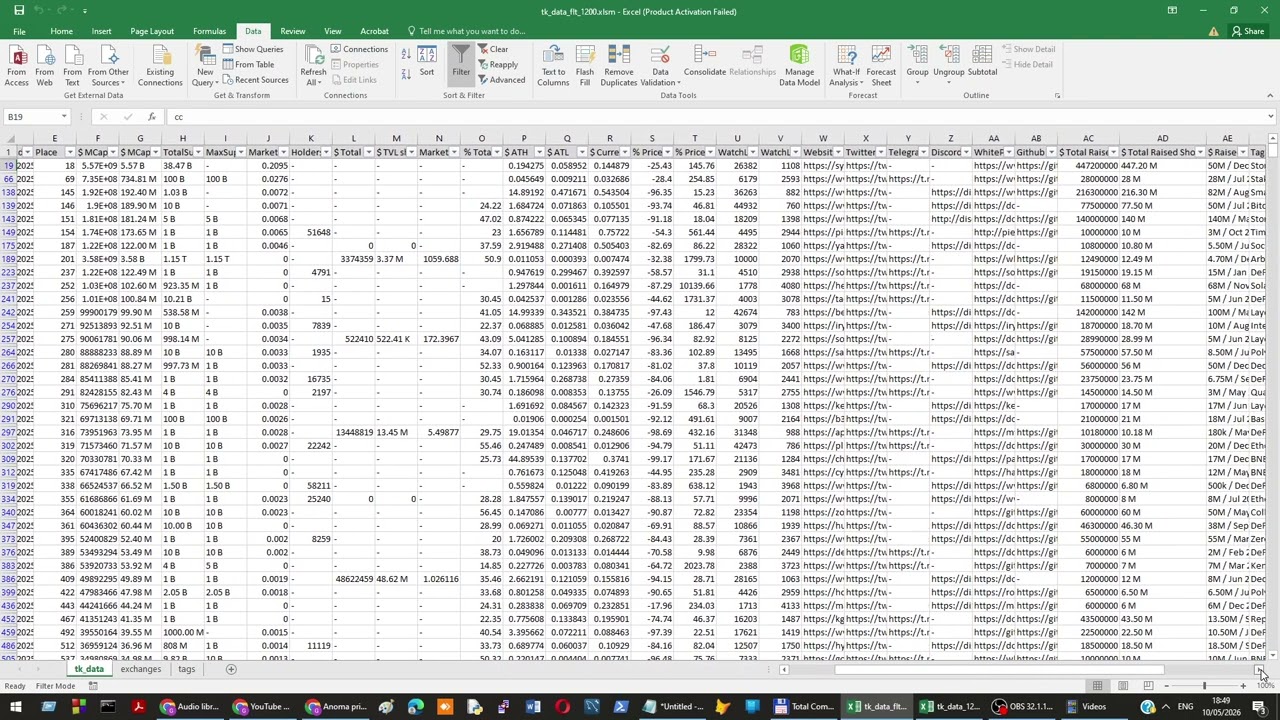The width and height of the screenshot is (1280, 720).
Task: Clear the current filter
Action: pos(493,49)
